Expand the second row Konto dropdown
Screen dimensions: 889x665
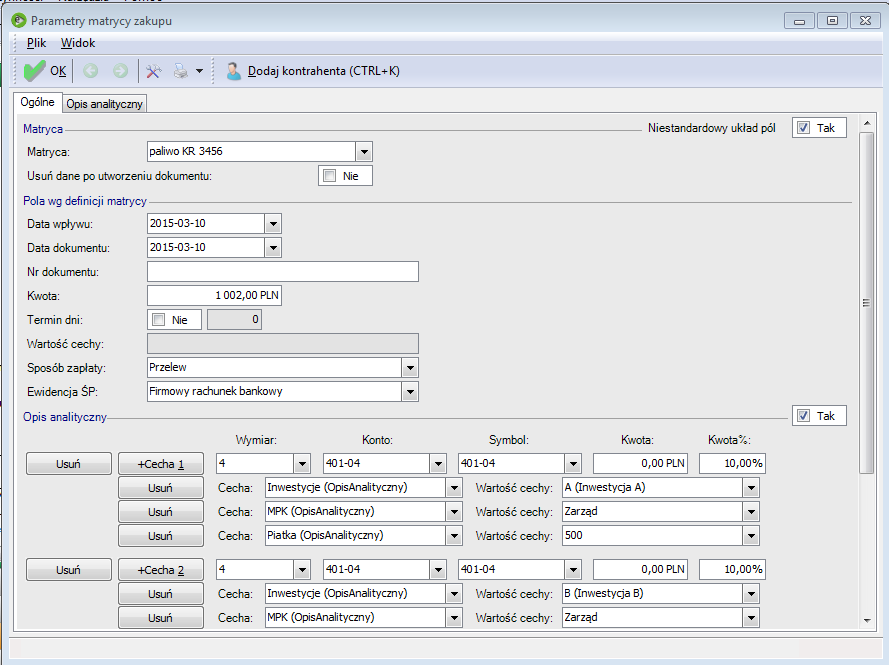pyautogui.click(x=438, y=569)
